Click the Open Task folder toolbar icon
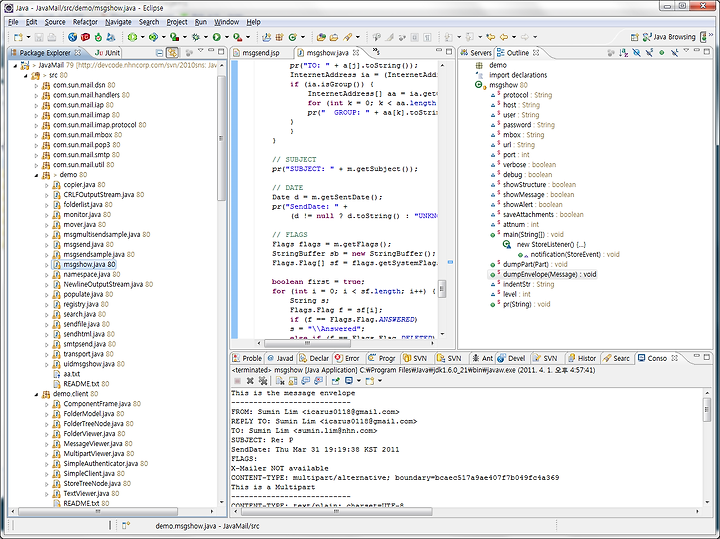Screen dimensions: 720x539 pos(334,37)
